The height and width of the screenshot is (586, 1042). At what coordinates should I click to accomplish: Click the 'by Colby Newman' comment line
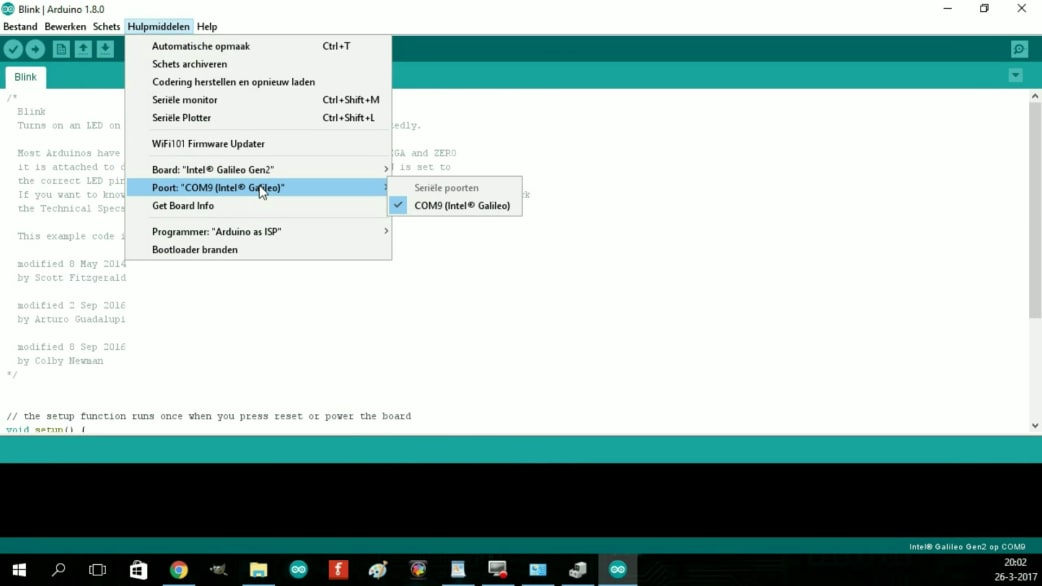tap(60, 361)
